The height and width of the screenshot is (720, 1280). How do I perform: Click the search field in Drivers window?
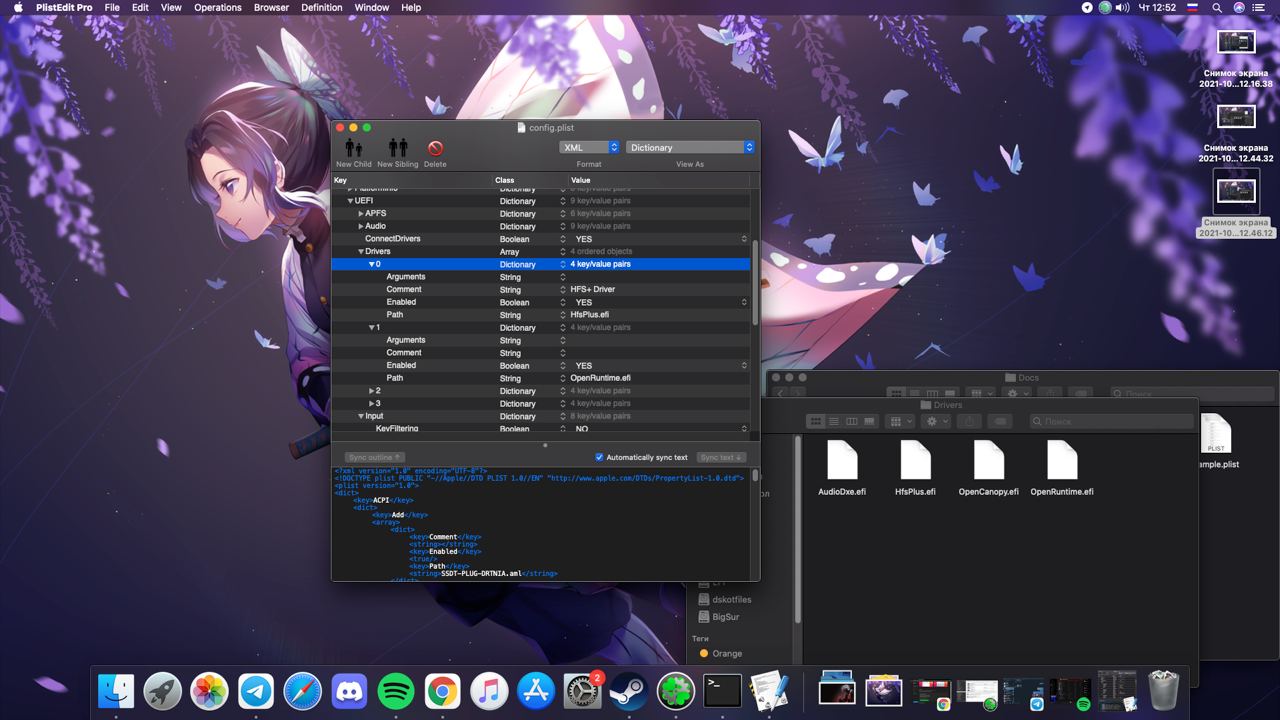point(1110,421)
